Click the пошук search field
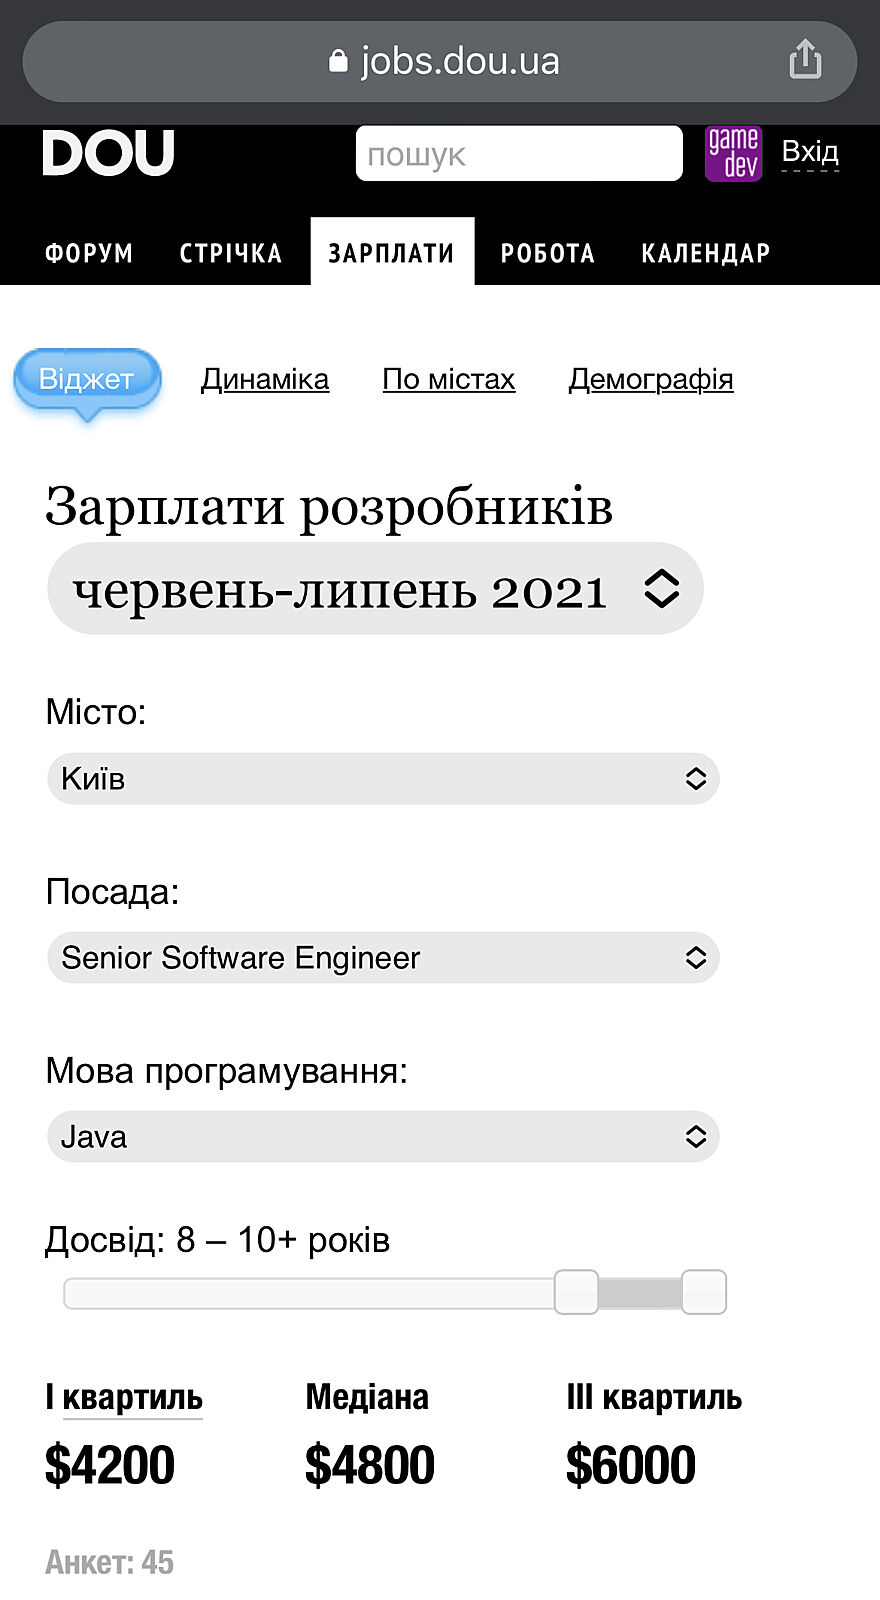The height and width of the screenshot is (1600, 880). point(519,154)
